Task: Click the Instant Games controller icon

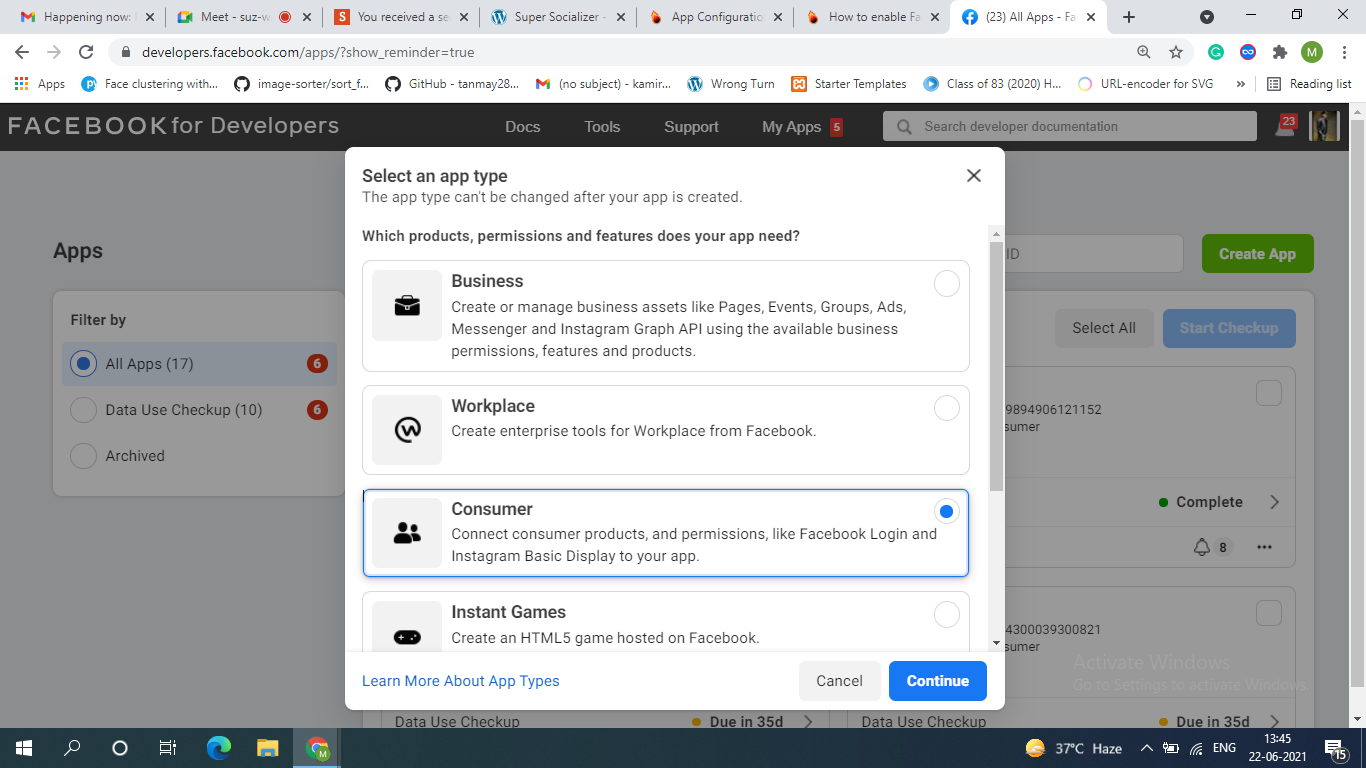Action: 407,636
